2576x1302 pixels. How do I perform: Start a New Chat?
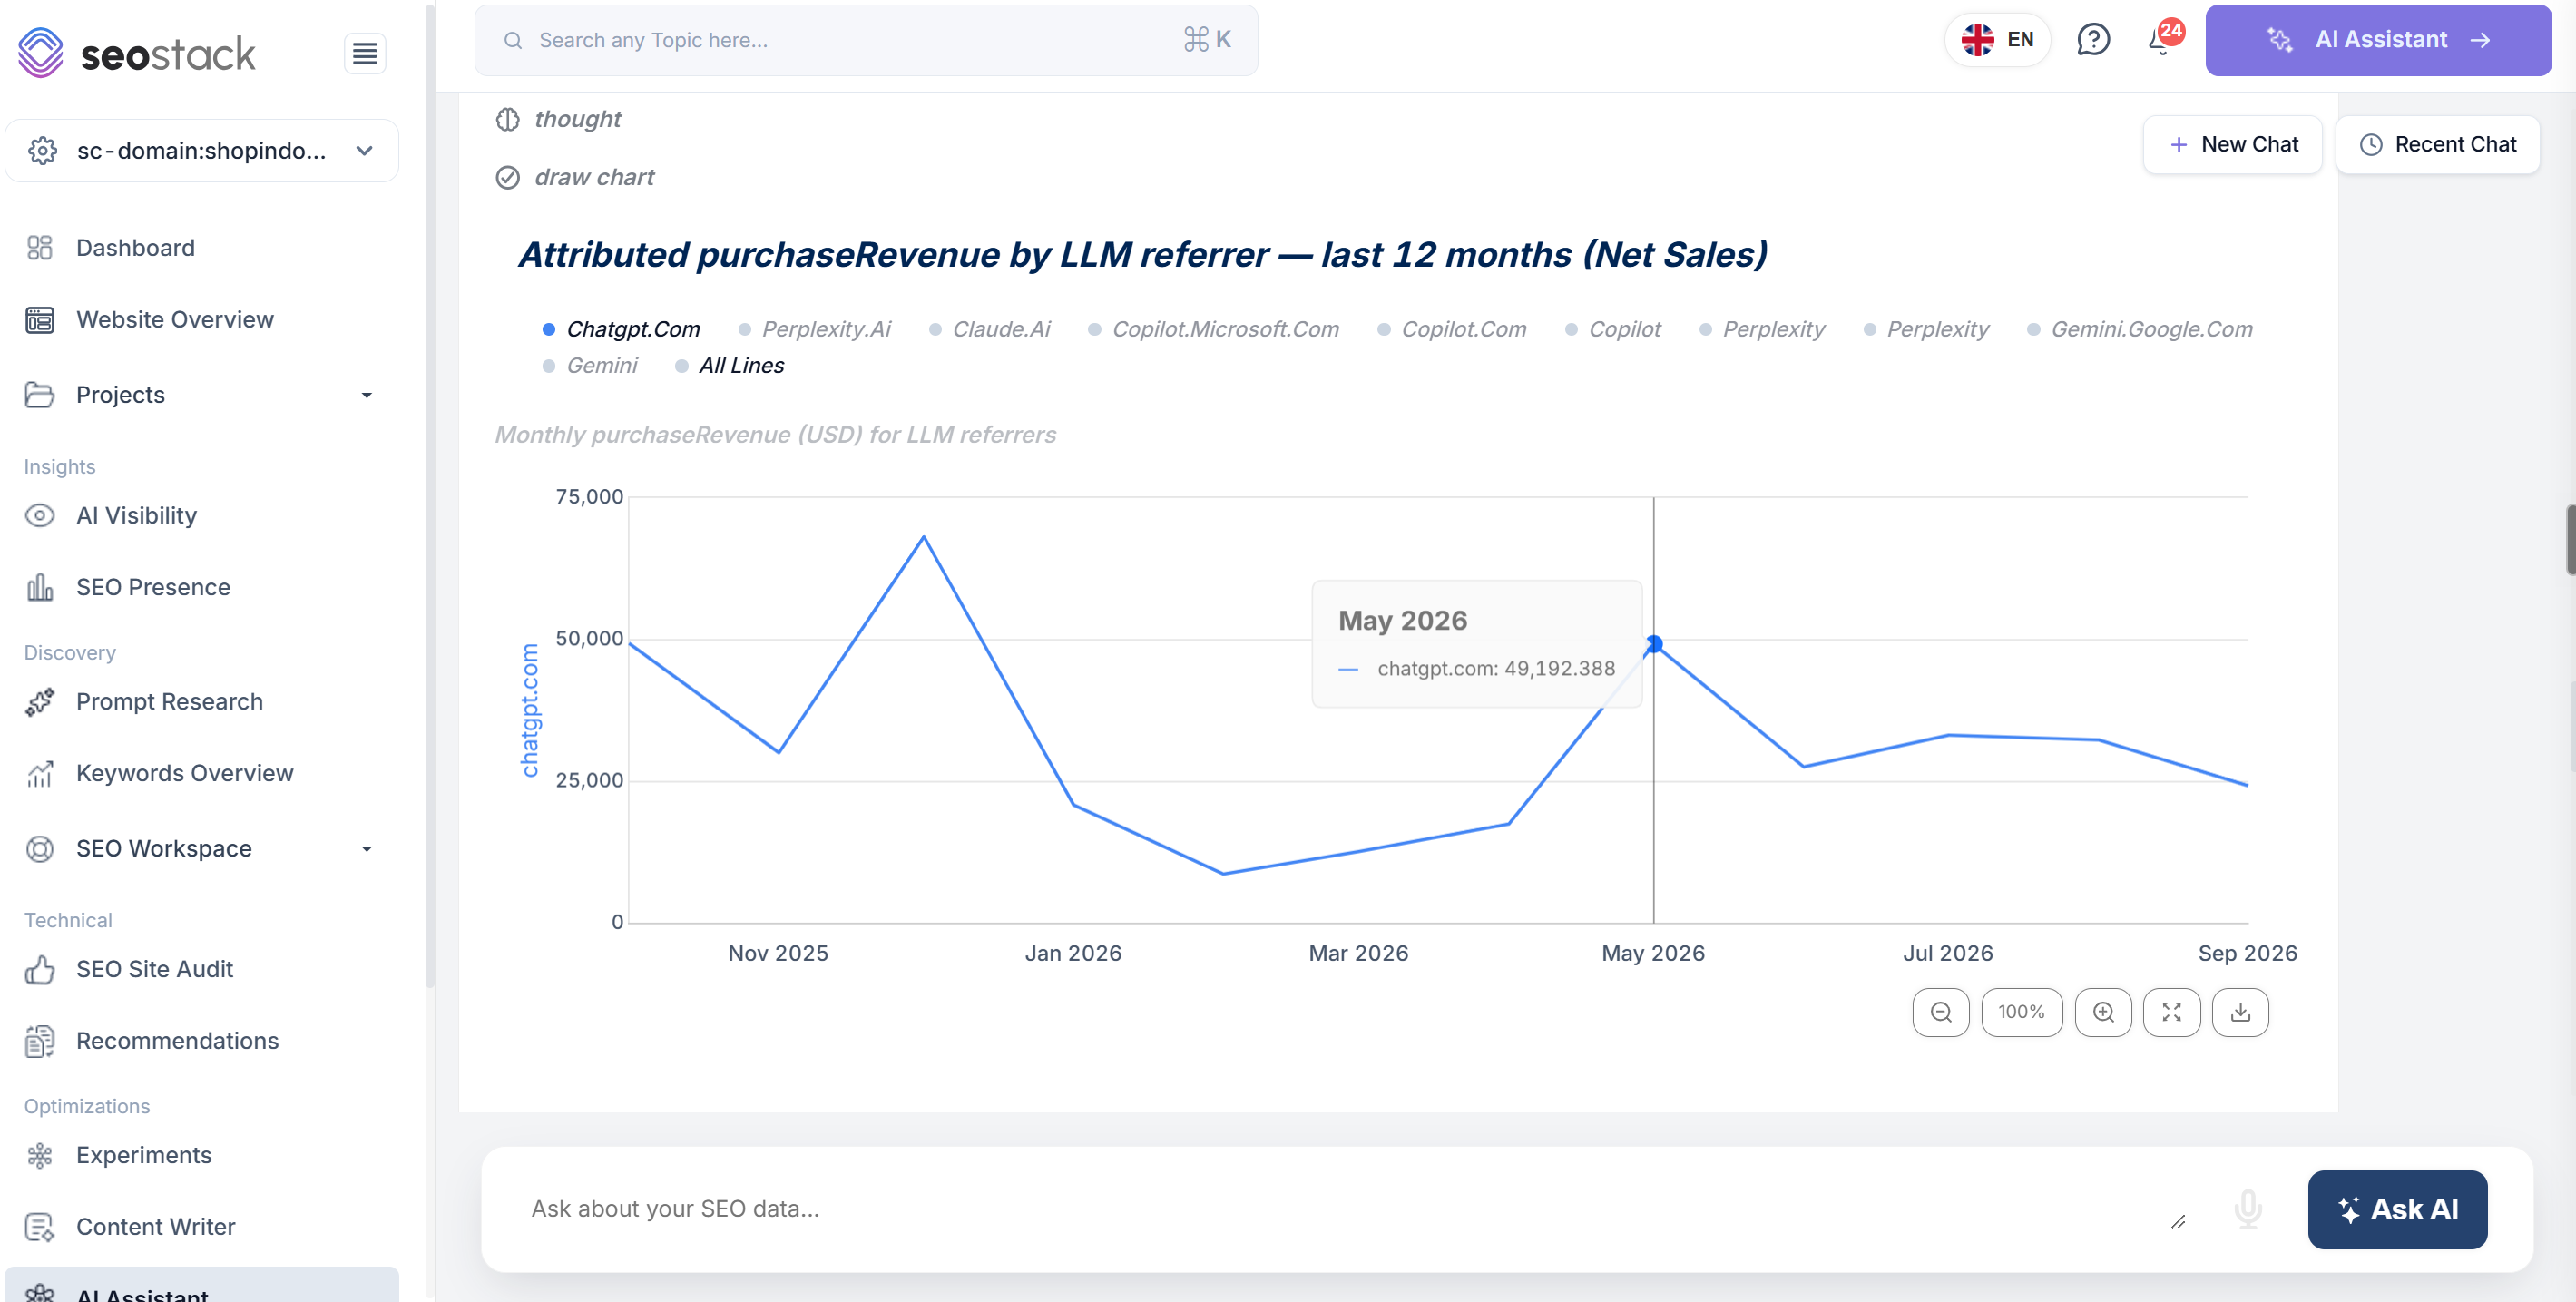pos(2232,145)
